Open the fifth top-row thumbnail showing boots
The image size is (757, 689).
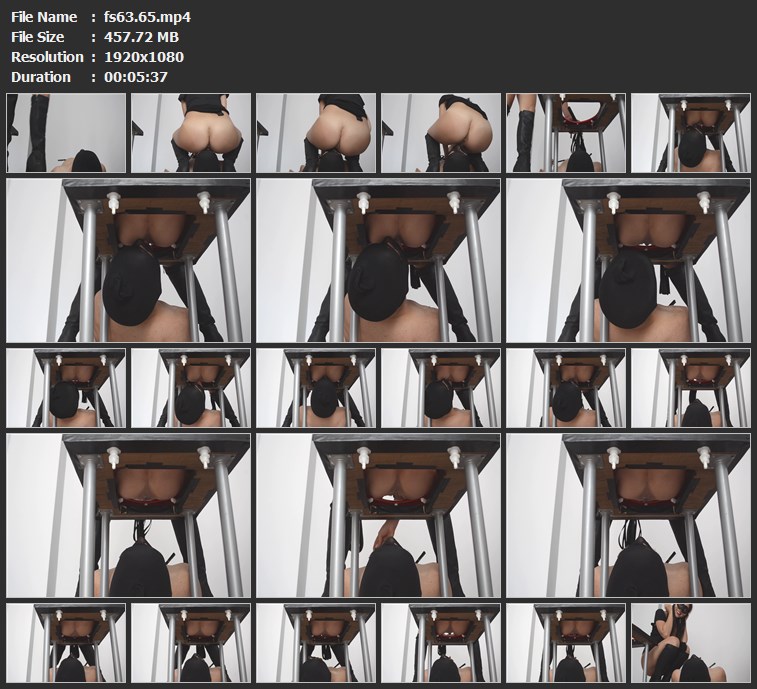coord(566,133)
